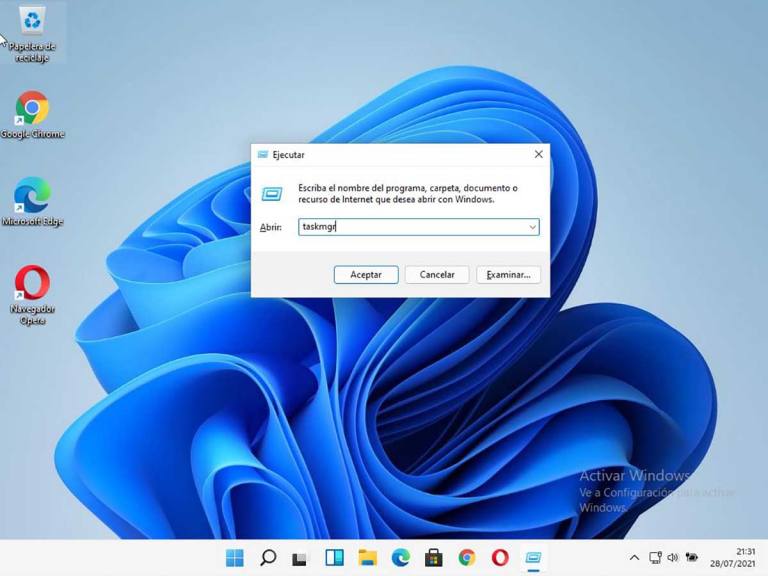Open Widgets panel from taskbar
768x576 pixels.
pyautogui.click(x=335, y=557)
